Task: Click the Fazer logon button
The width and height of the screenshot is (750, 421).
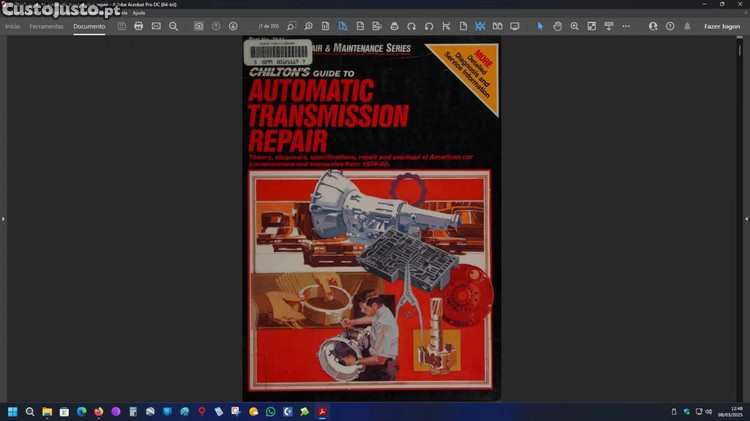Action: click(x=722, y=26)
